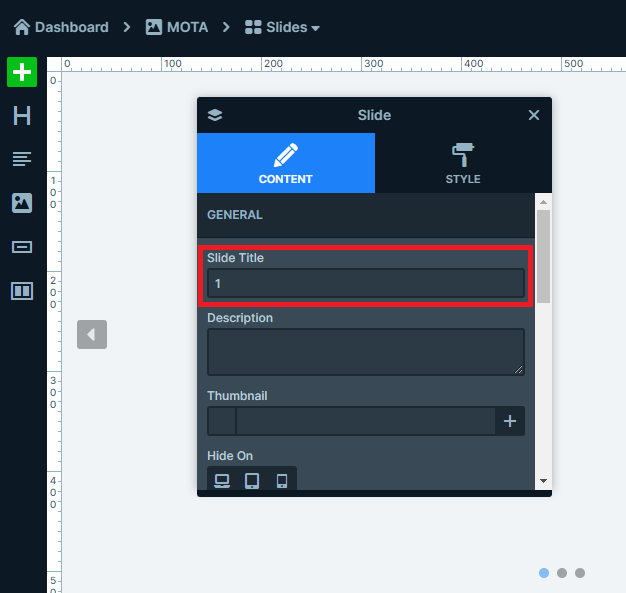Click the Thumbnail add plus button

510,421
